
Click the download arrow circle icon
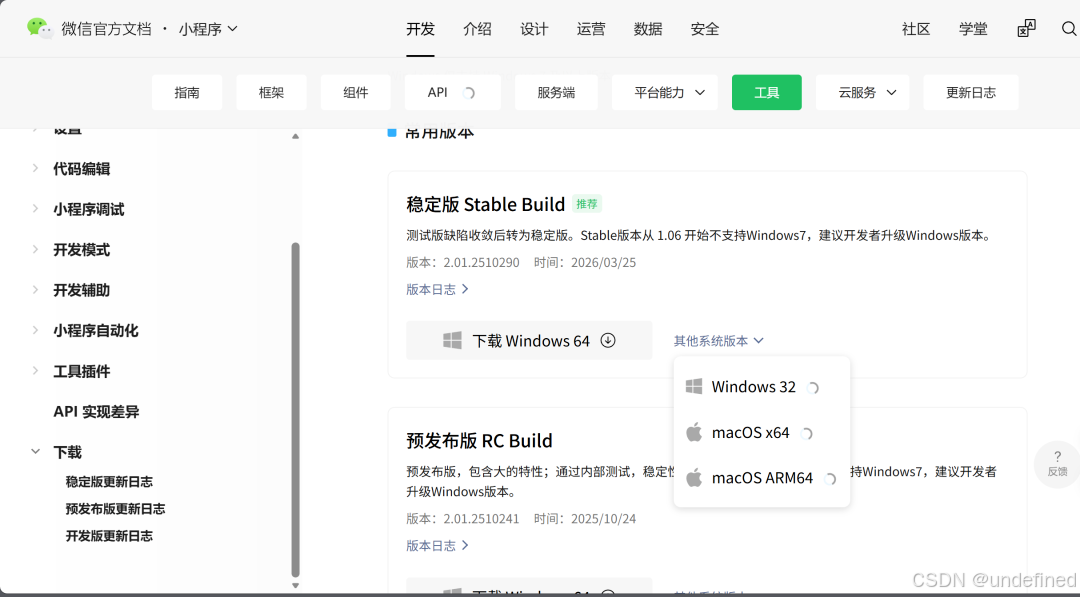pyautogui.click(x=608, y=340)
